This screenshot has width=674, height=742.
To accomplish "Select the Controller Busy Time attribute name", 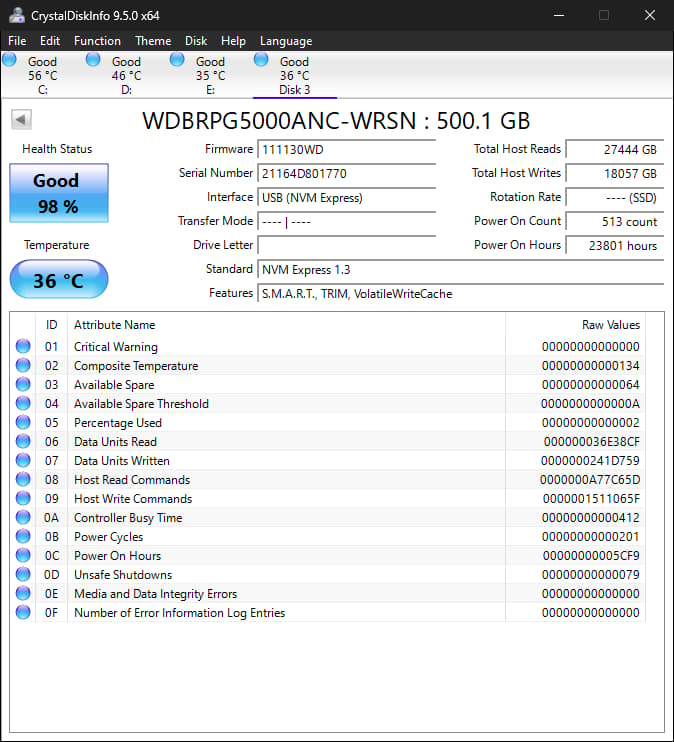I will [x=128, y=518].
